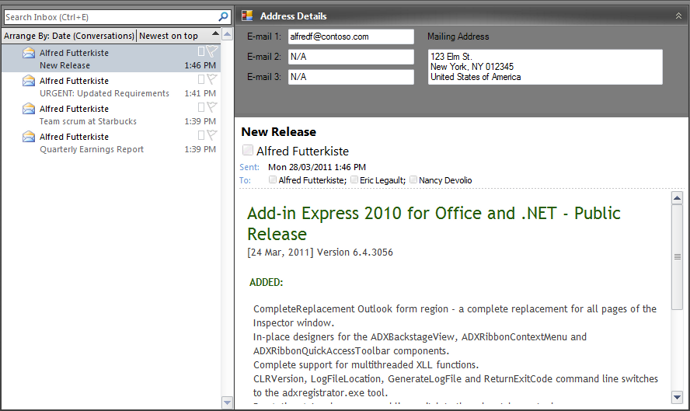
Task: Click the down arrow of the reading pane scrollbar
Action: click(677, 396)
